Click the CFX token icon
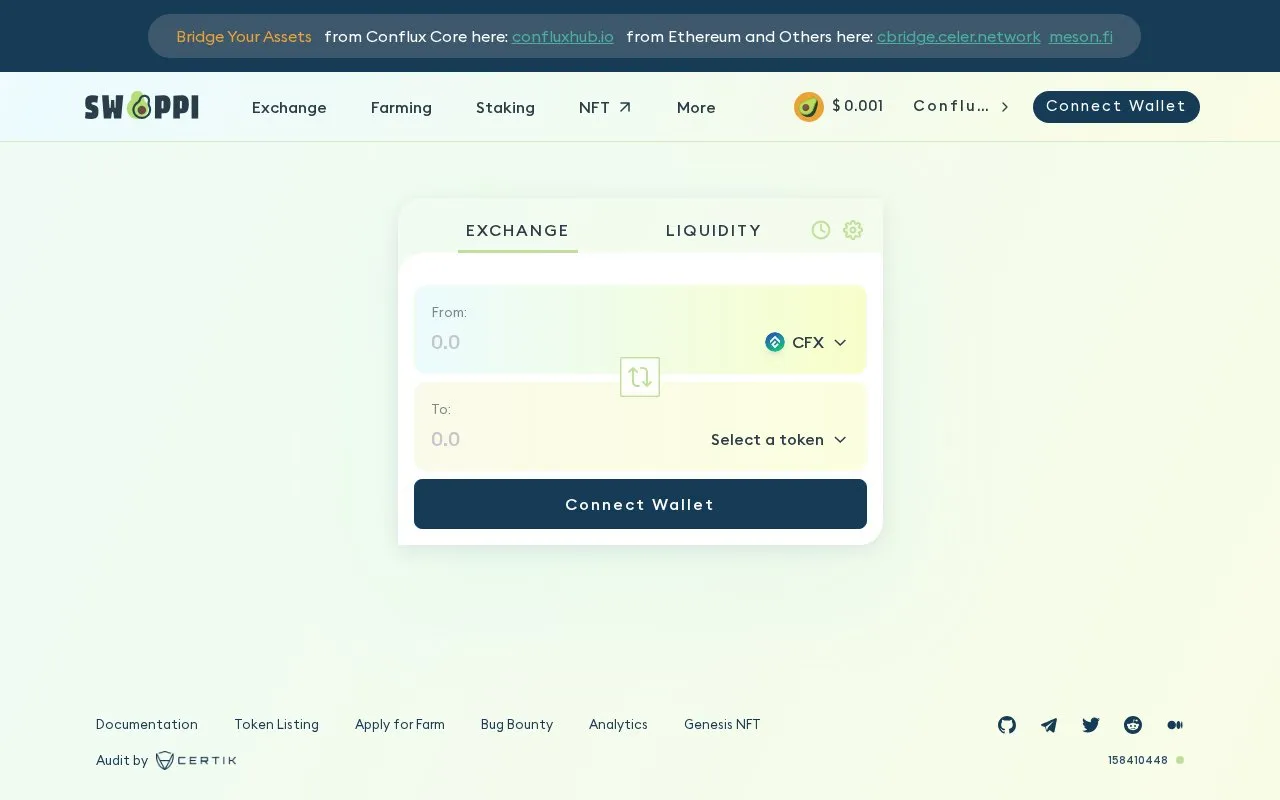 pyautogui.click(x=775, y=342)
